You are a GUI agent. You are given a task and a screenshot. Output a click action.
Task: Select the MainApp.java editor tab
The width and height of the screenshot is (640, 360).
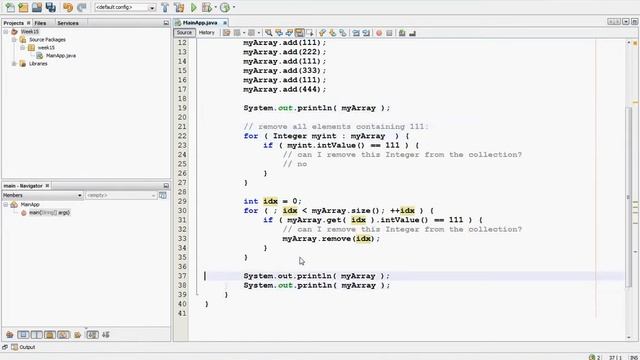point(200,23)
